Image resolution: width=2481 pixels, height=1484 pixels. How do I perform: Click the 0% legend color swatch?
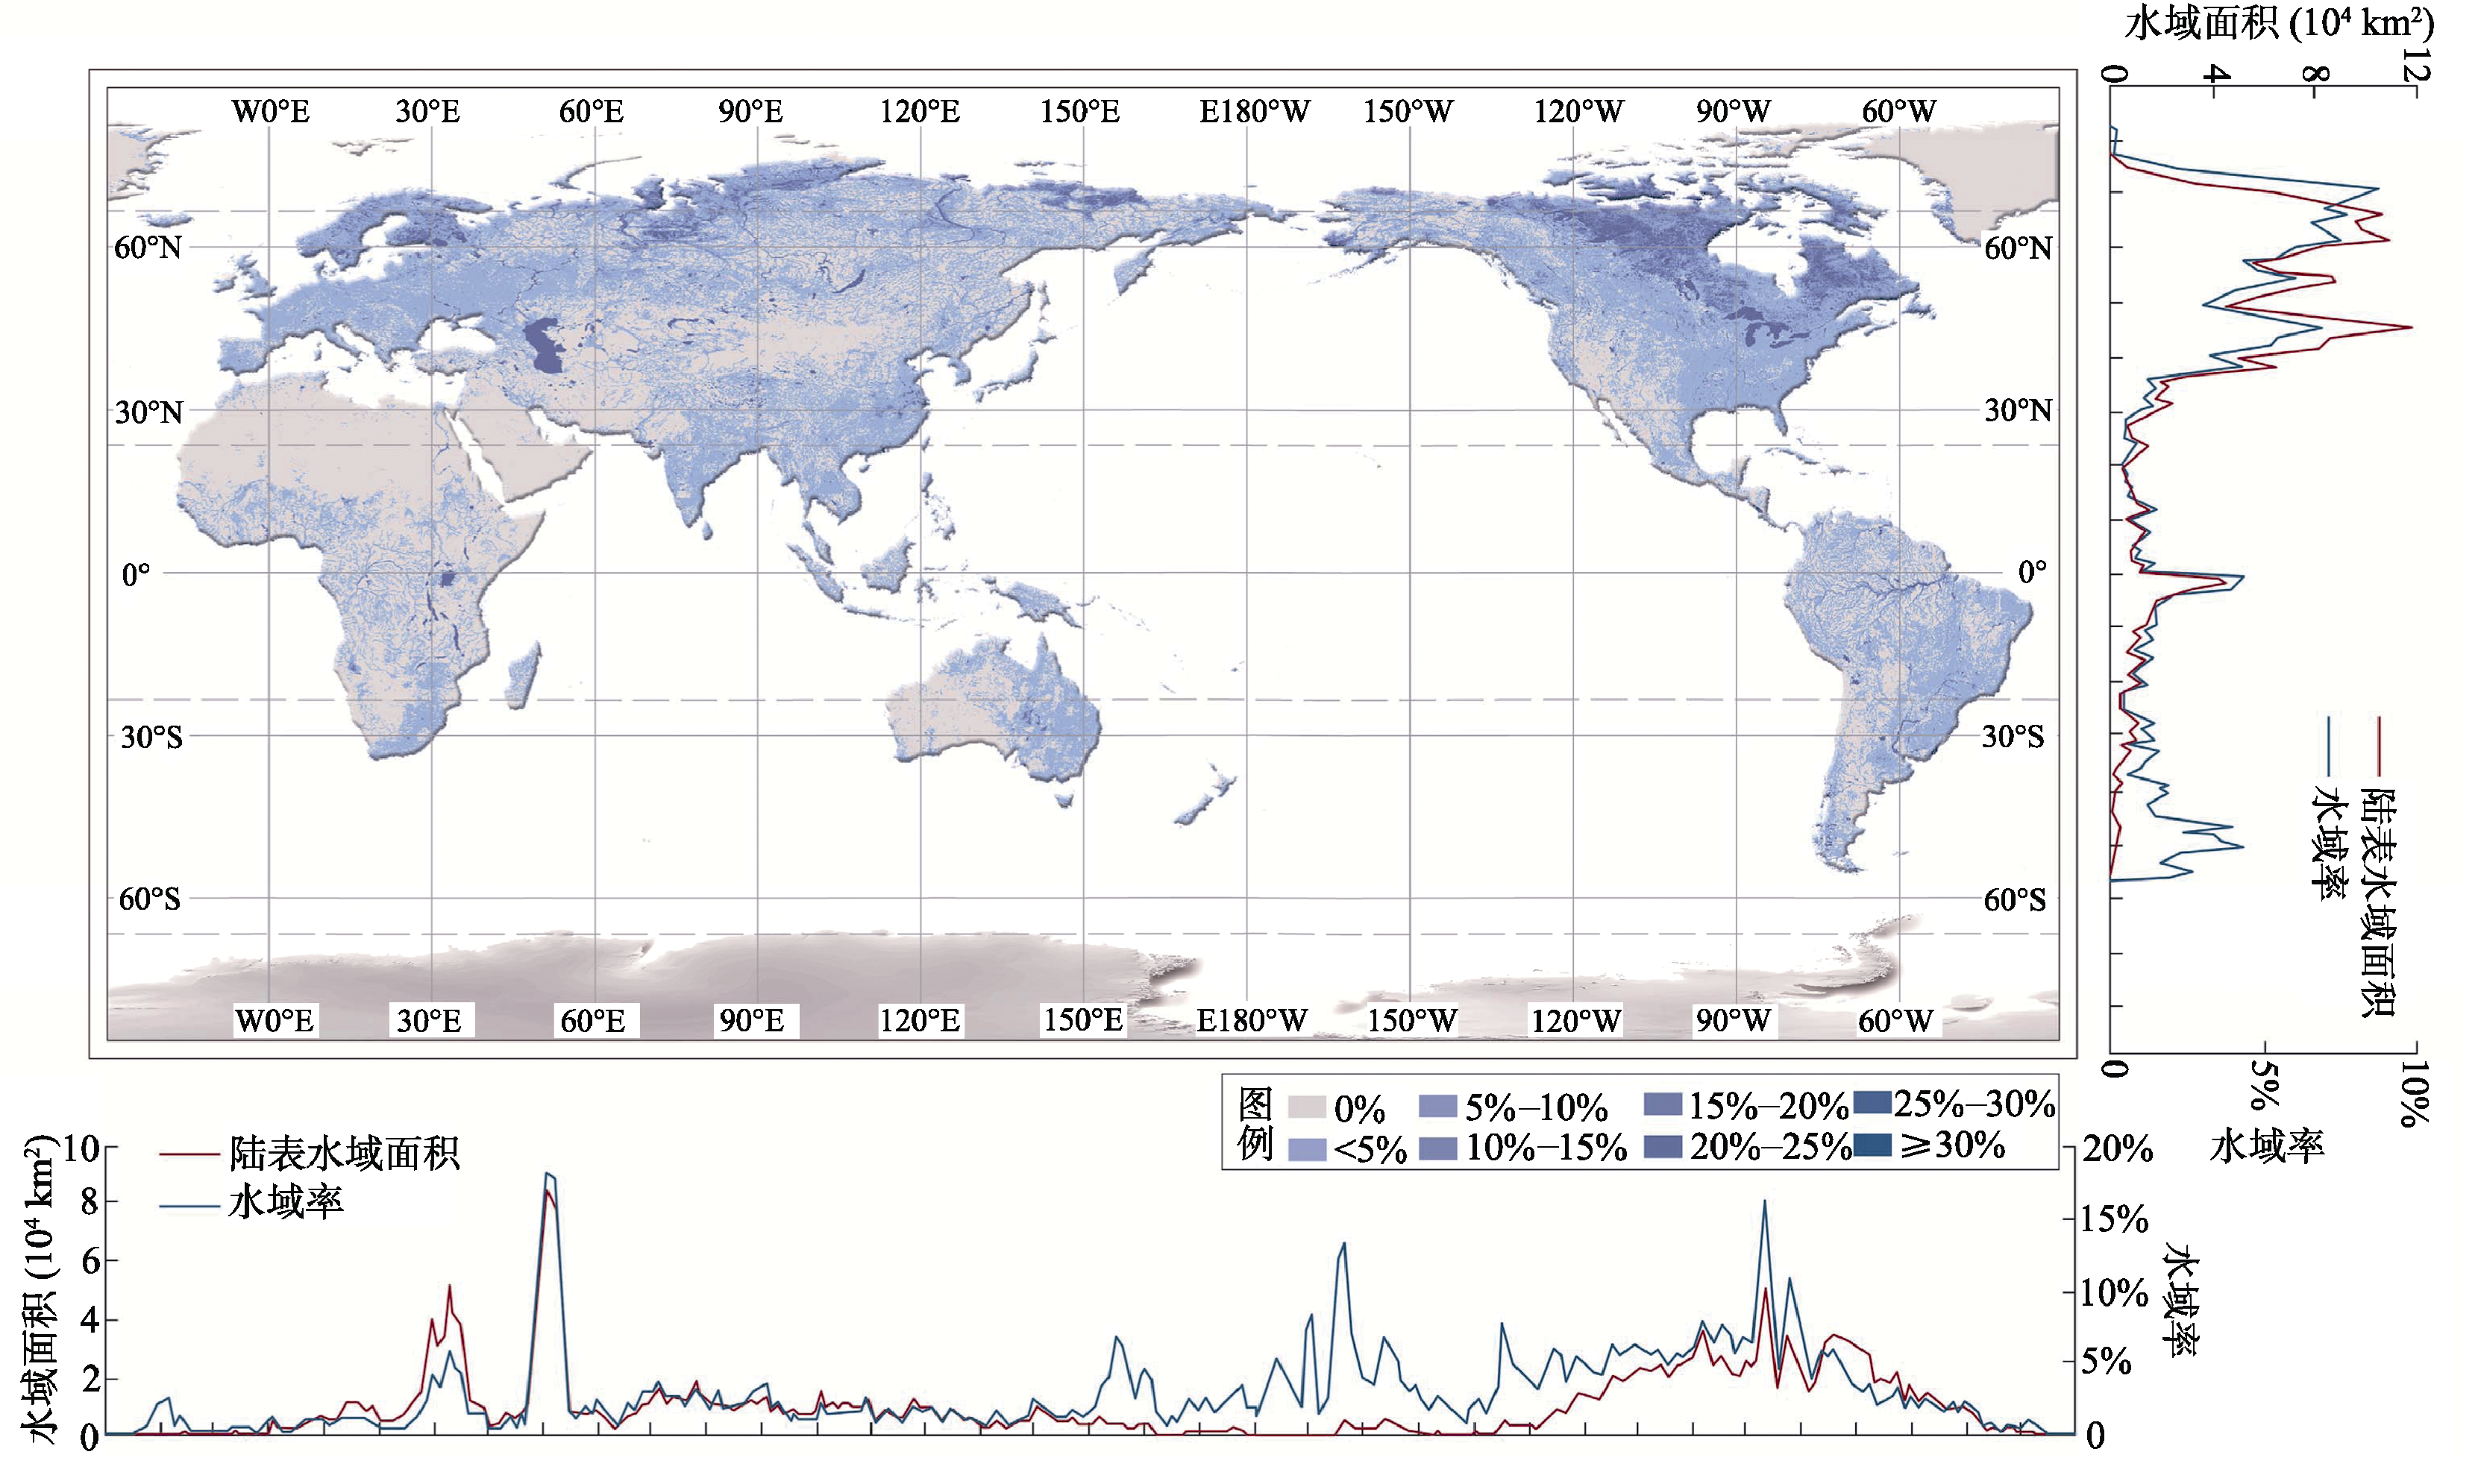(1306, 1108)
